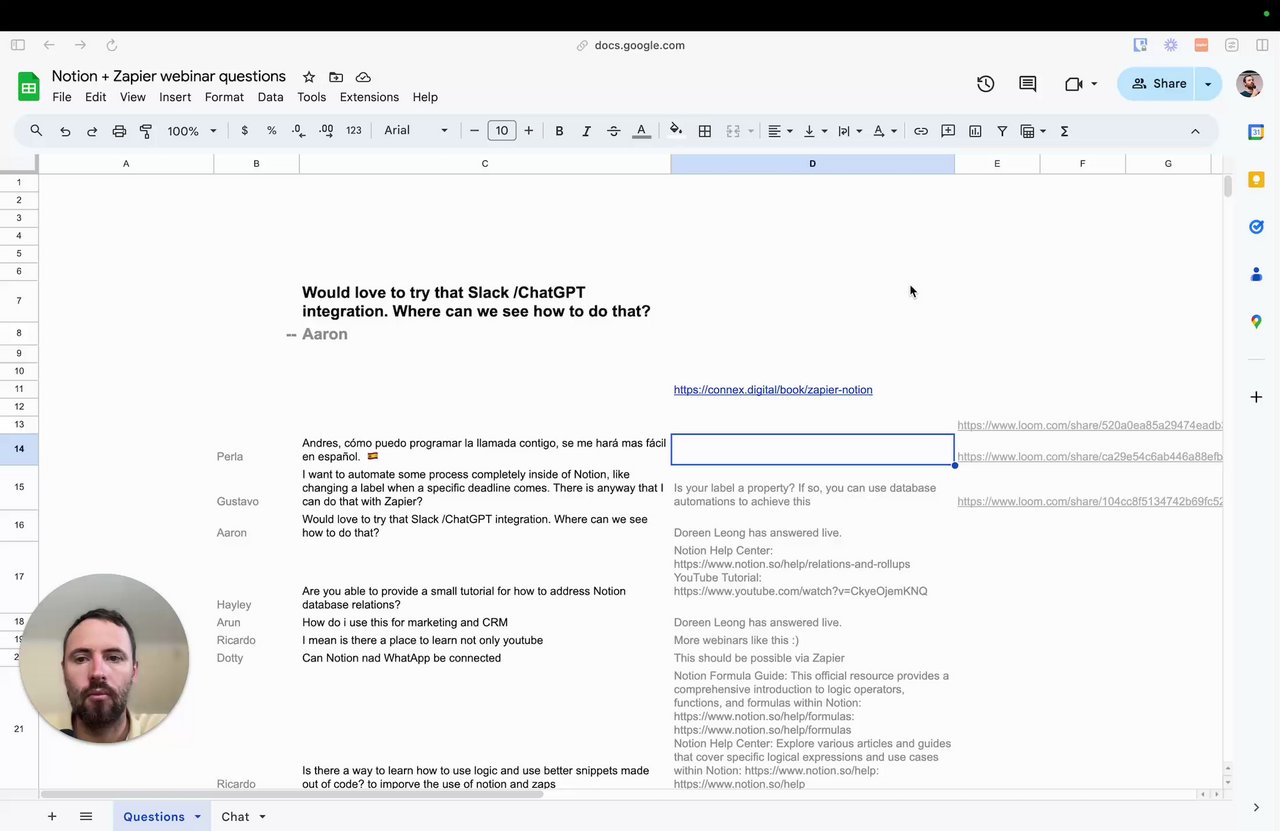
Task: Collapse the toolbar with up chevron
Action: pos(1195,131)
